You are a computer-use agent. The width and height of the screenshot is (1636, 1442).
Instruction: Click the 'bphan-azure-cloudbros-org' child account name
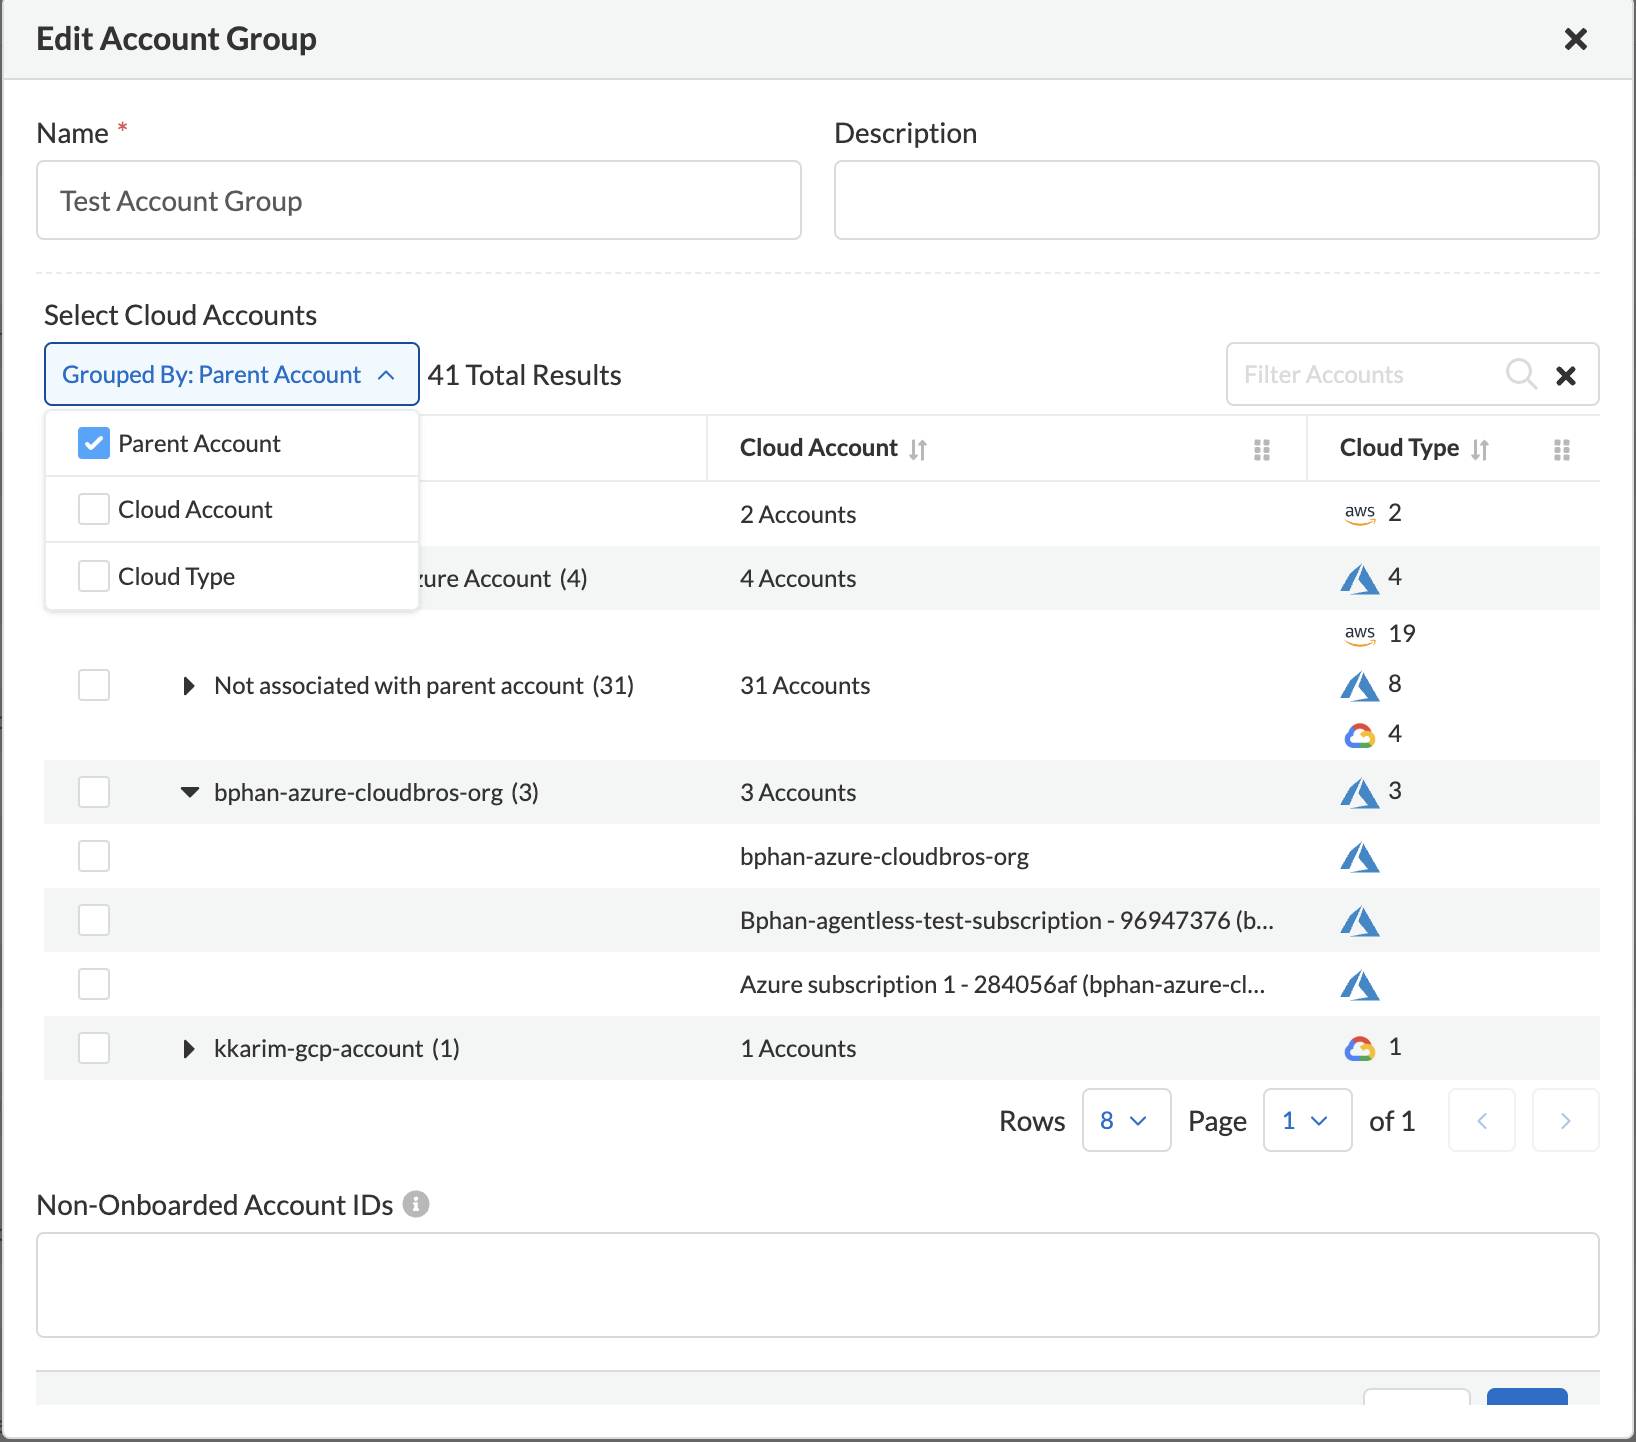[884, 857]
